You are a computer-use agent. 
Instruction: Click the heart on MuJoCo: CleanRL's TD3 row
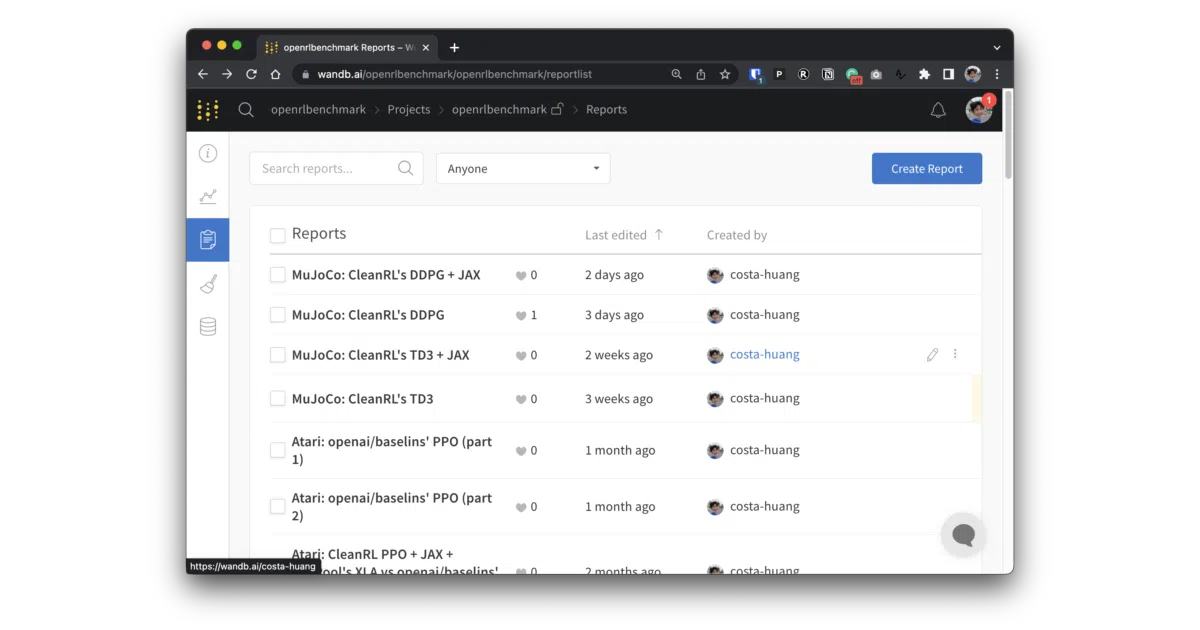pos(521,399)
